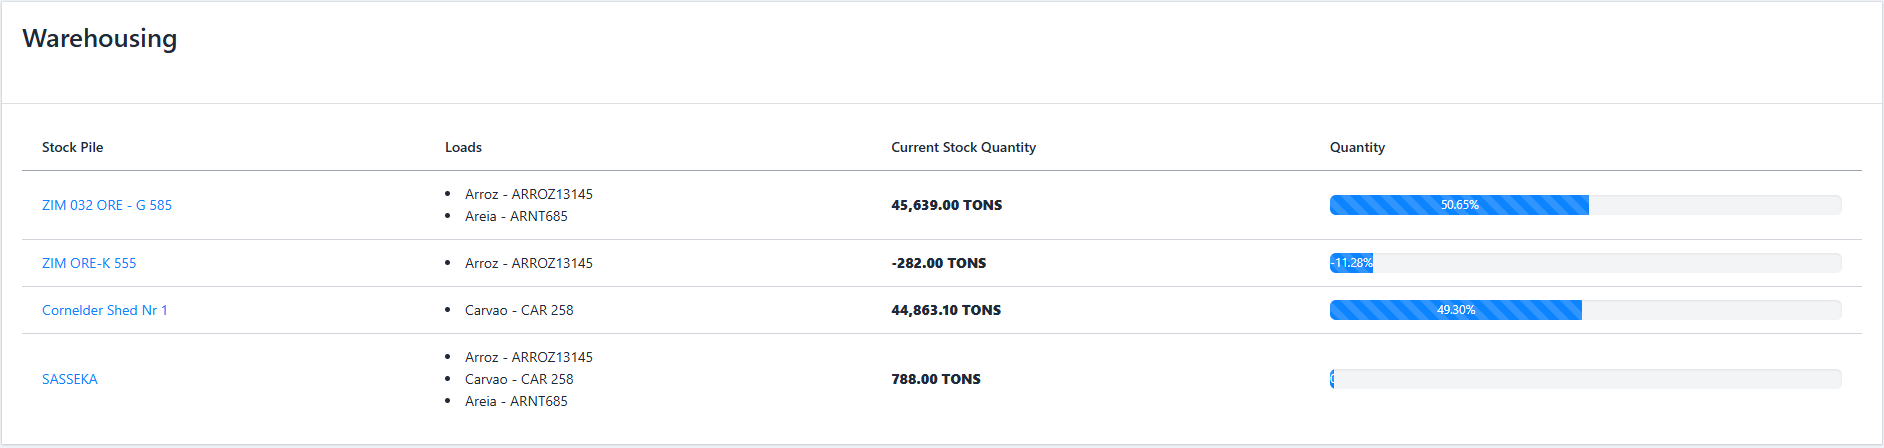Click Areia - ARNT685 load in SASSEKA row
This screenshot has width=1884, height=448.
coord(516,401)
